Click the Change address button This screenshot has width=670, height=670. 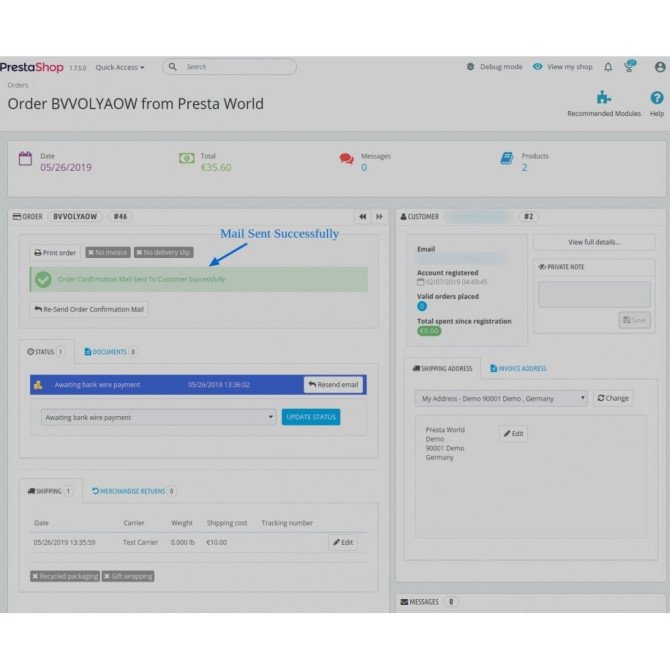click(x=613, y=398)
